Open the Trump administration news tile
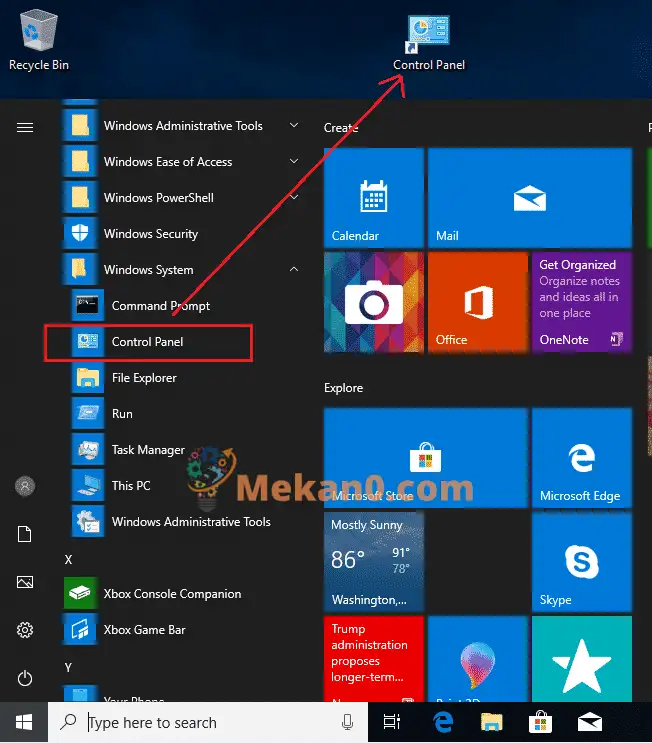Screen dimensions: 652x743 374,659
